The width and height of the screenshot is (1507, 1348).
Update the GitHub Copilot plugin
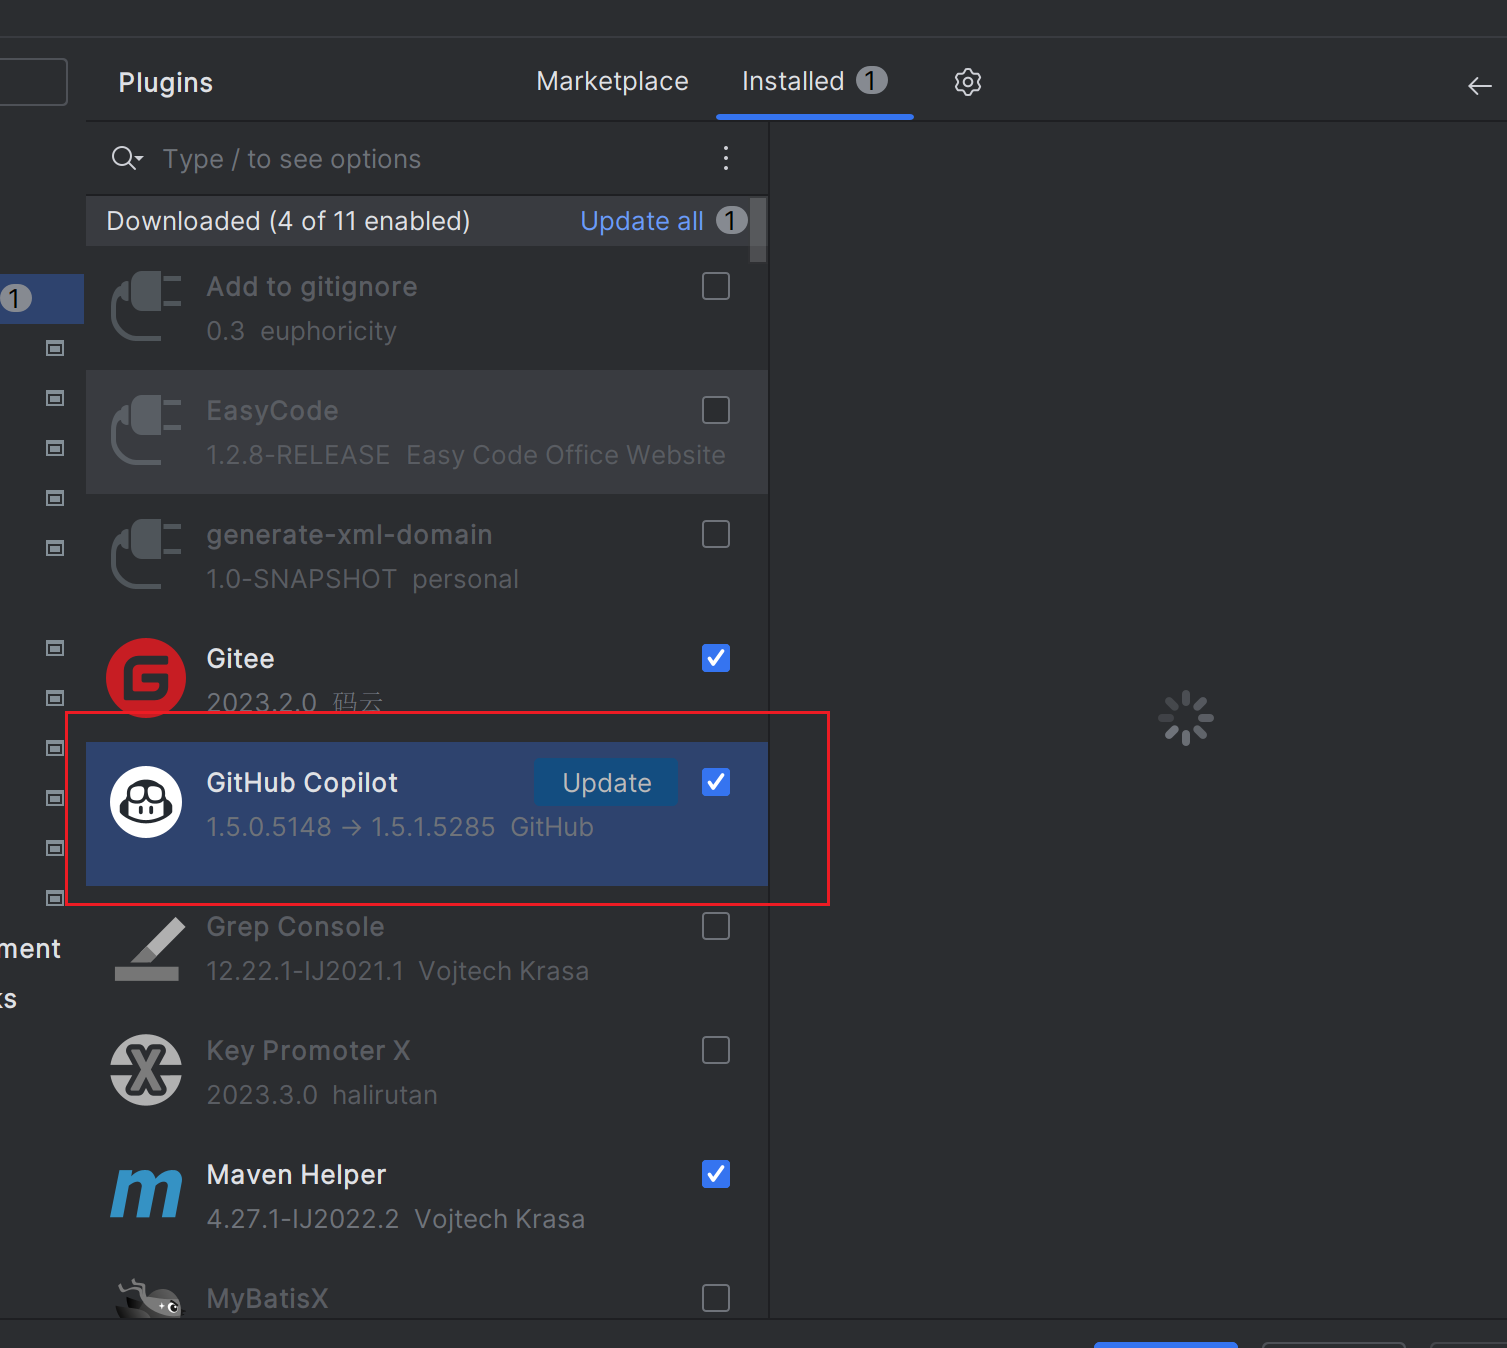(606, 782)
